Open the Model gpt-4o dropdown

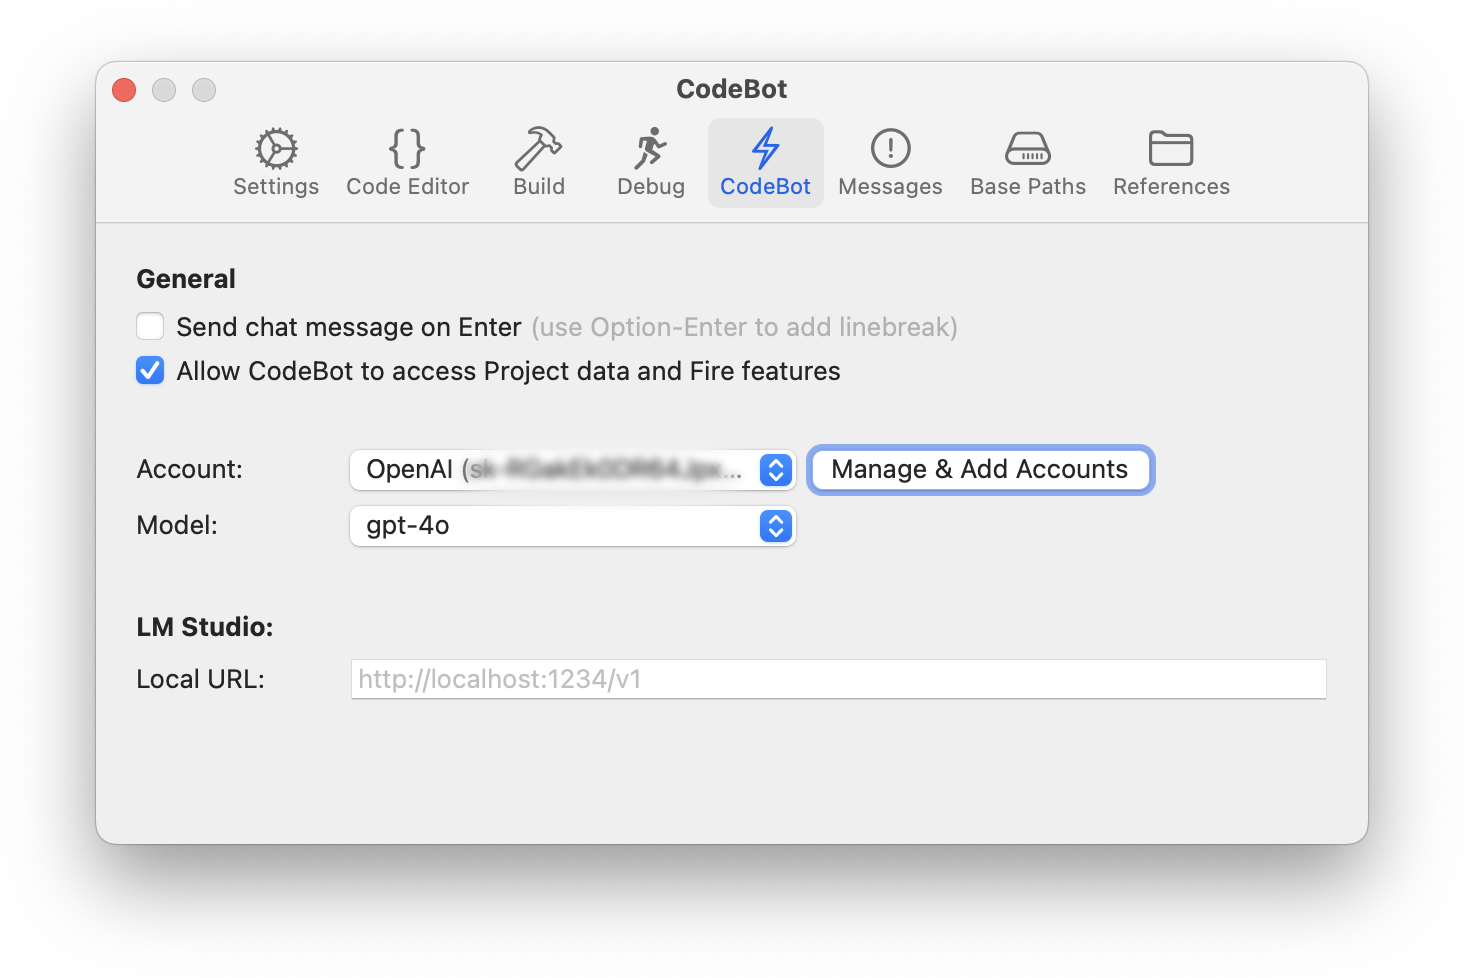tap(572, 526)
